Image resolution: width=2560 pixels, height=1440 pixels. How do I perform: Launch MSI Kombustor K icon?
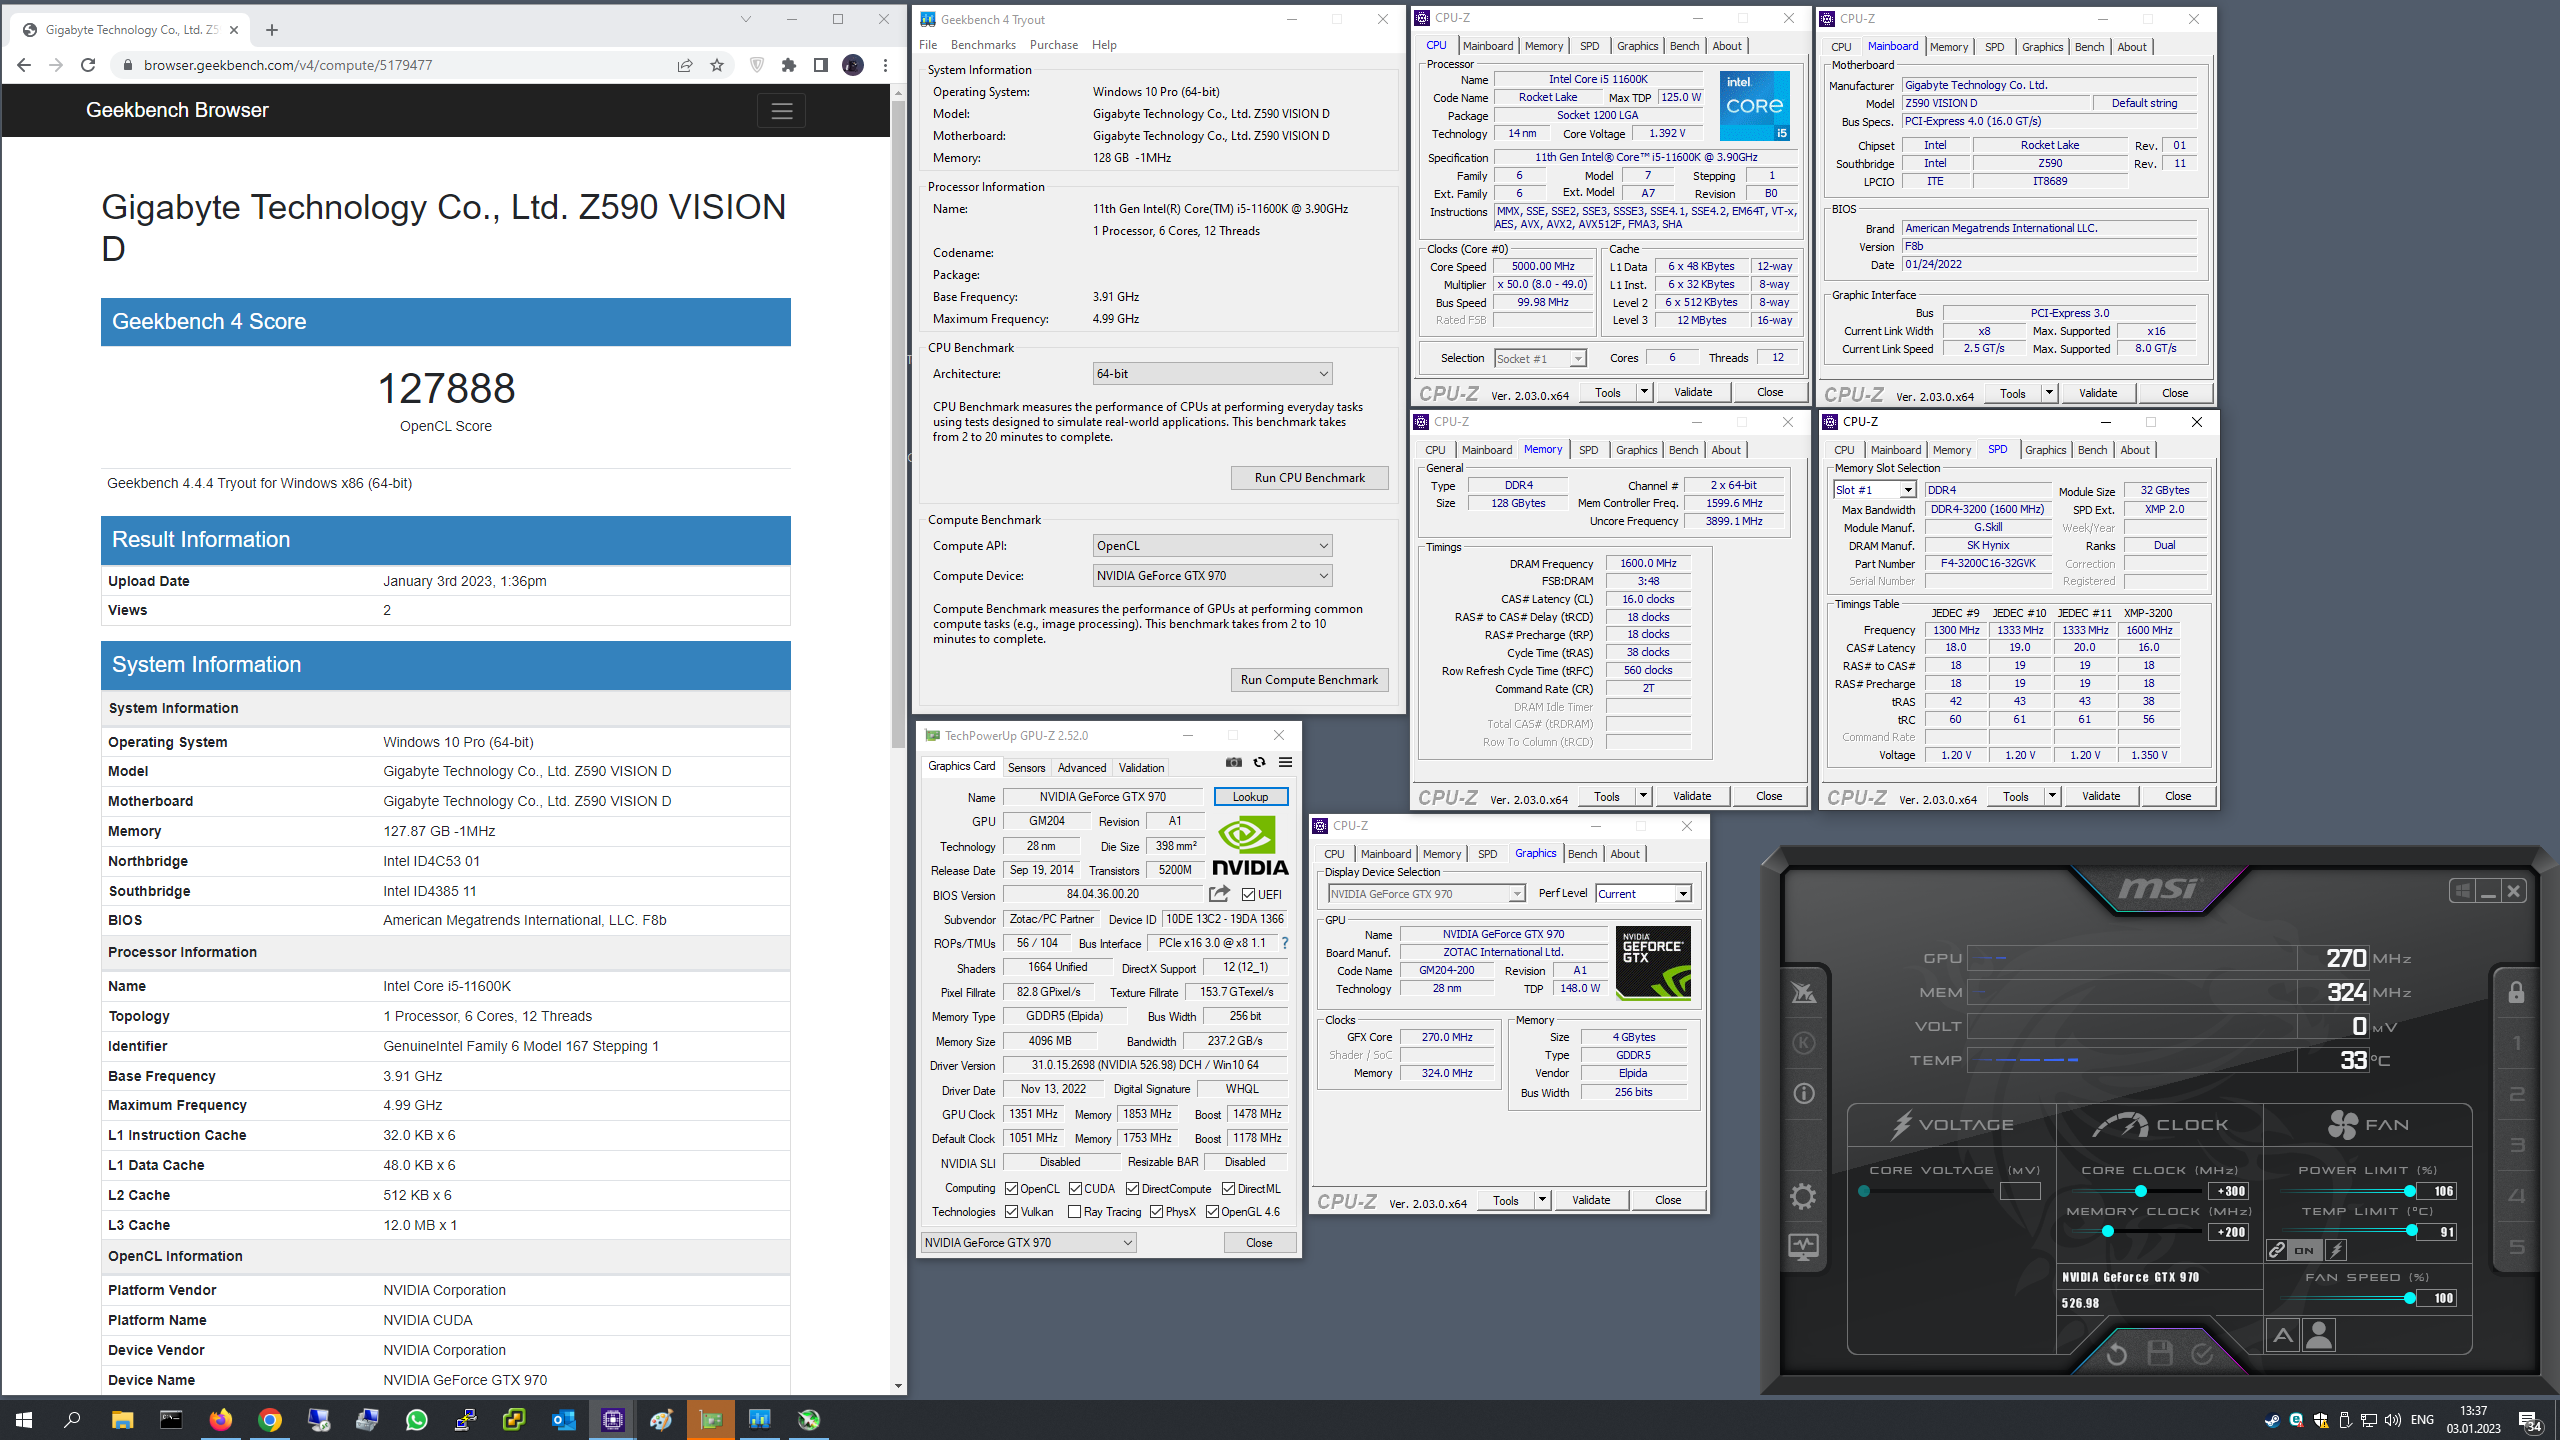click(1803, 1043)
